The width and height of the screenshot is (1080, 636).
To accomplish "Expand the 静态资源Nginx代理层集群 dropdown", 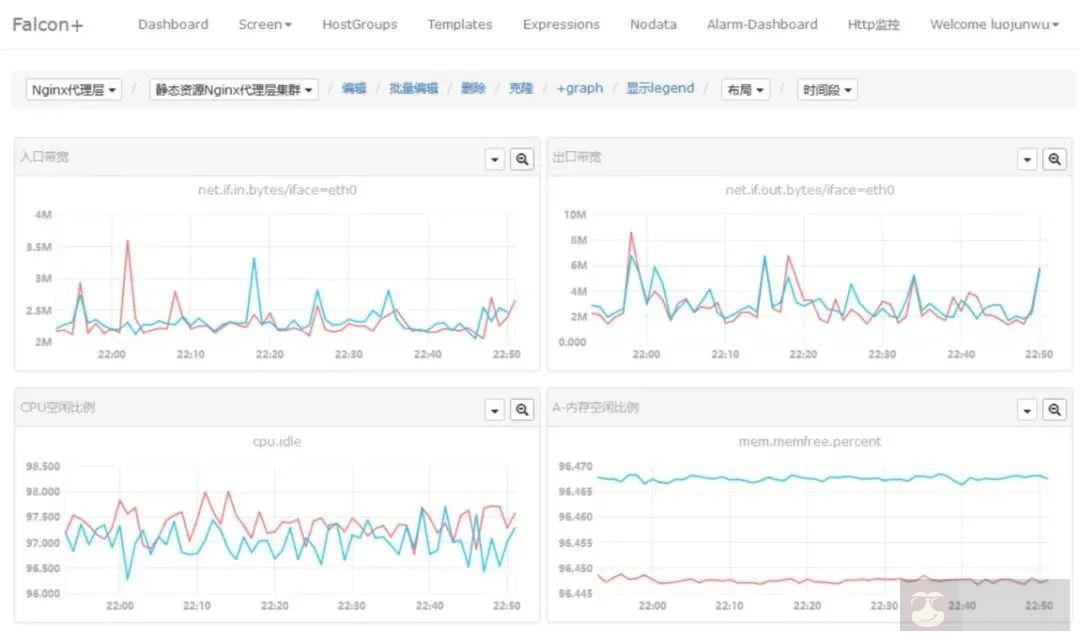I will coord(234,90).
